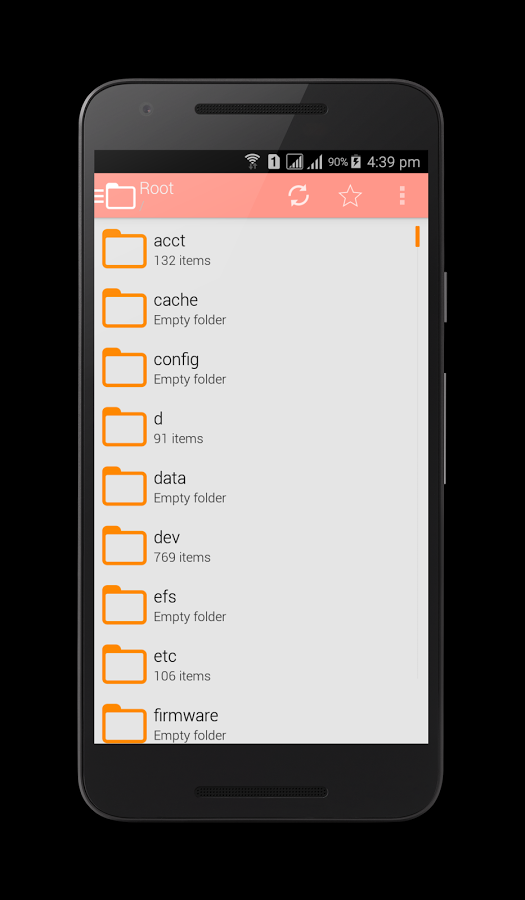Select the 769 items label under dev
Viewport: 525px width, 900px height.
(182, 557)
